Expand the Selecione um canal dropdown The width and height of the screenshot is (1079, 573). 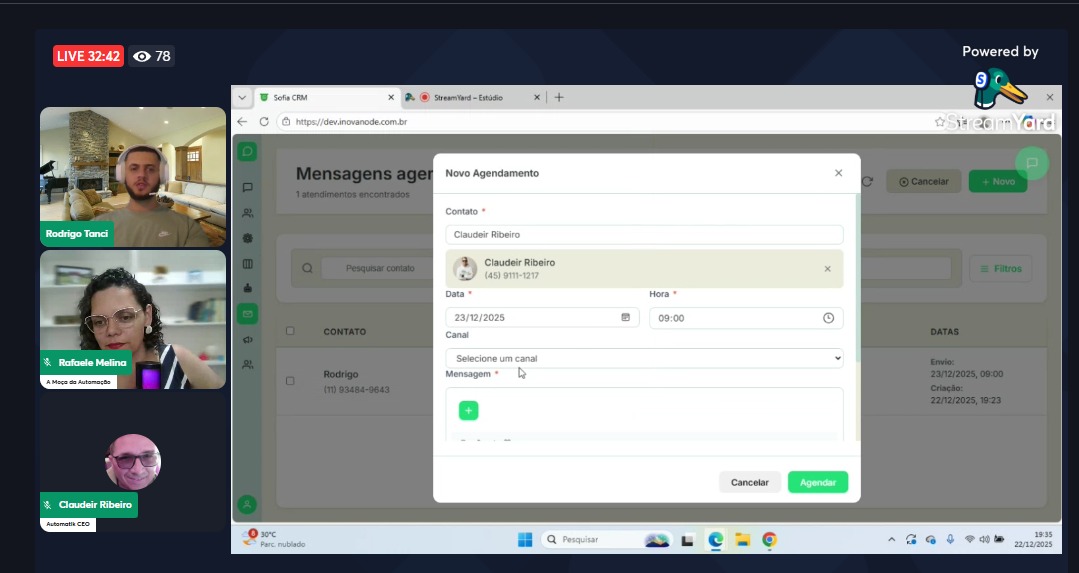pos(644,358)
